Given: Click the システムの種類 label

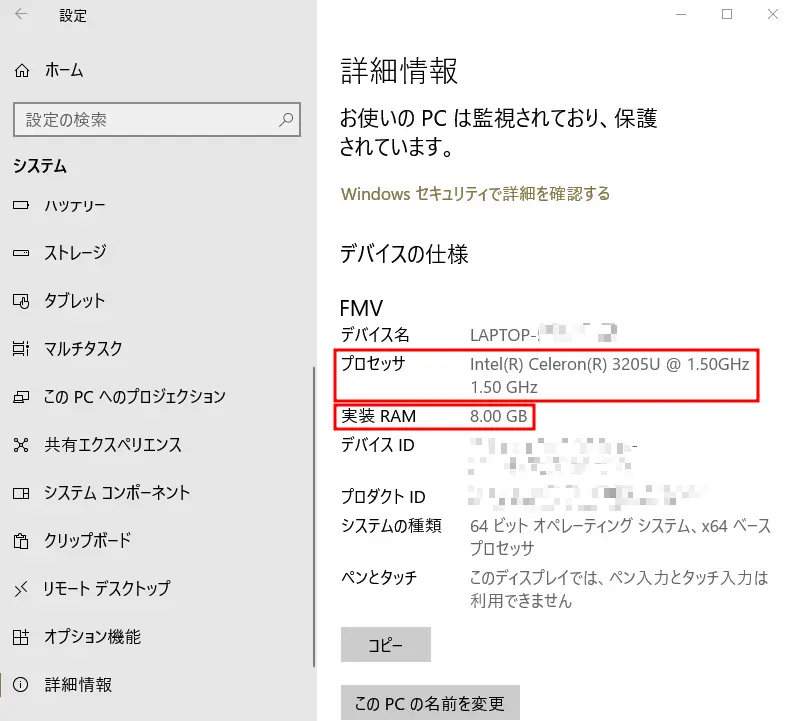Looking at the screenshot, I should pos(391,526).
